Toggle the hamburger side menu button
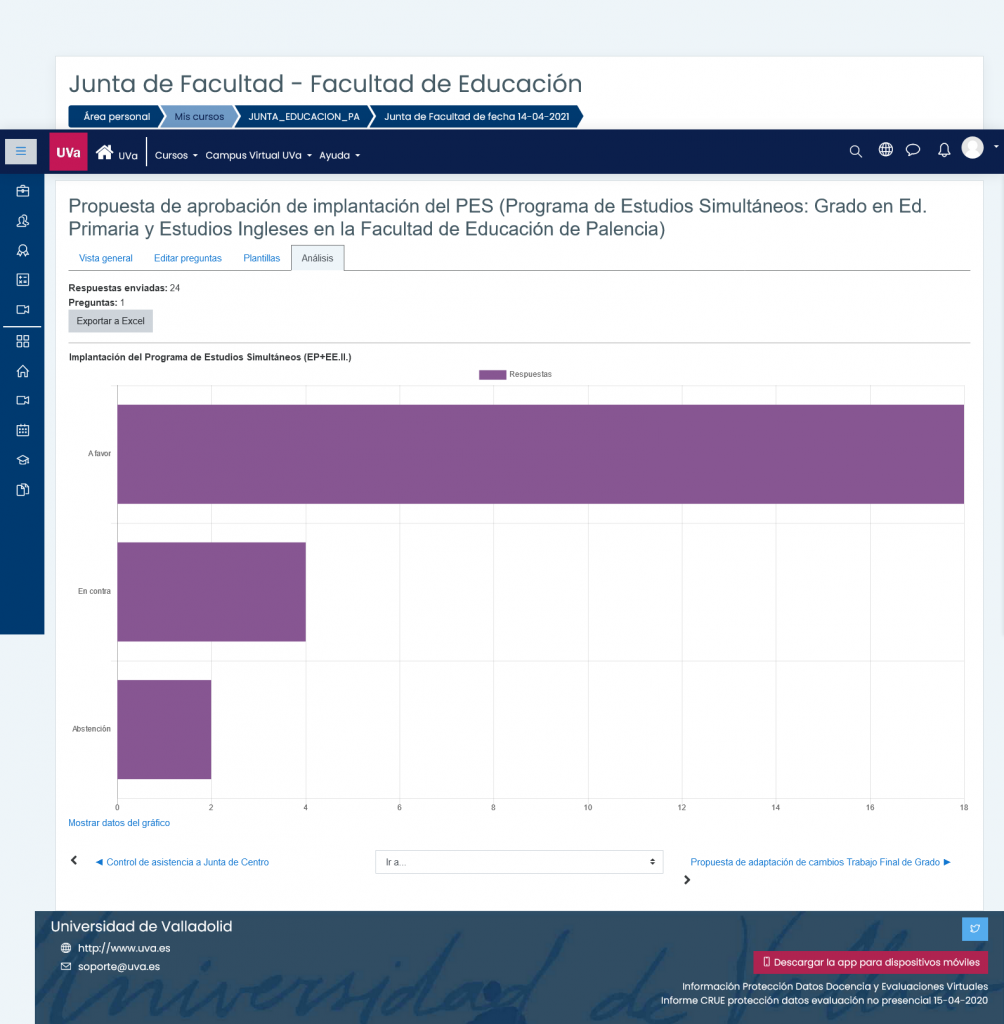The height and width of the screenshot is (1024, 1004). click(x=21, y=152)
